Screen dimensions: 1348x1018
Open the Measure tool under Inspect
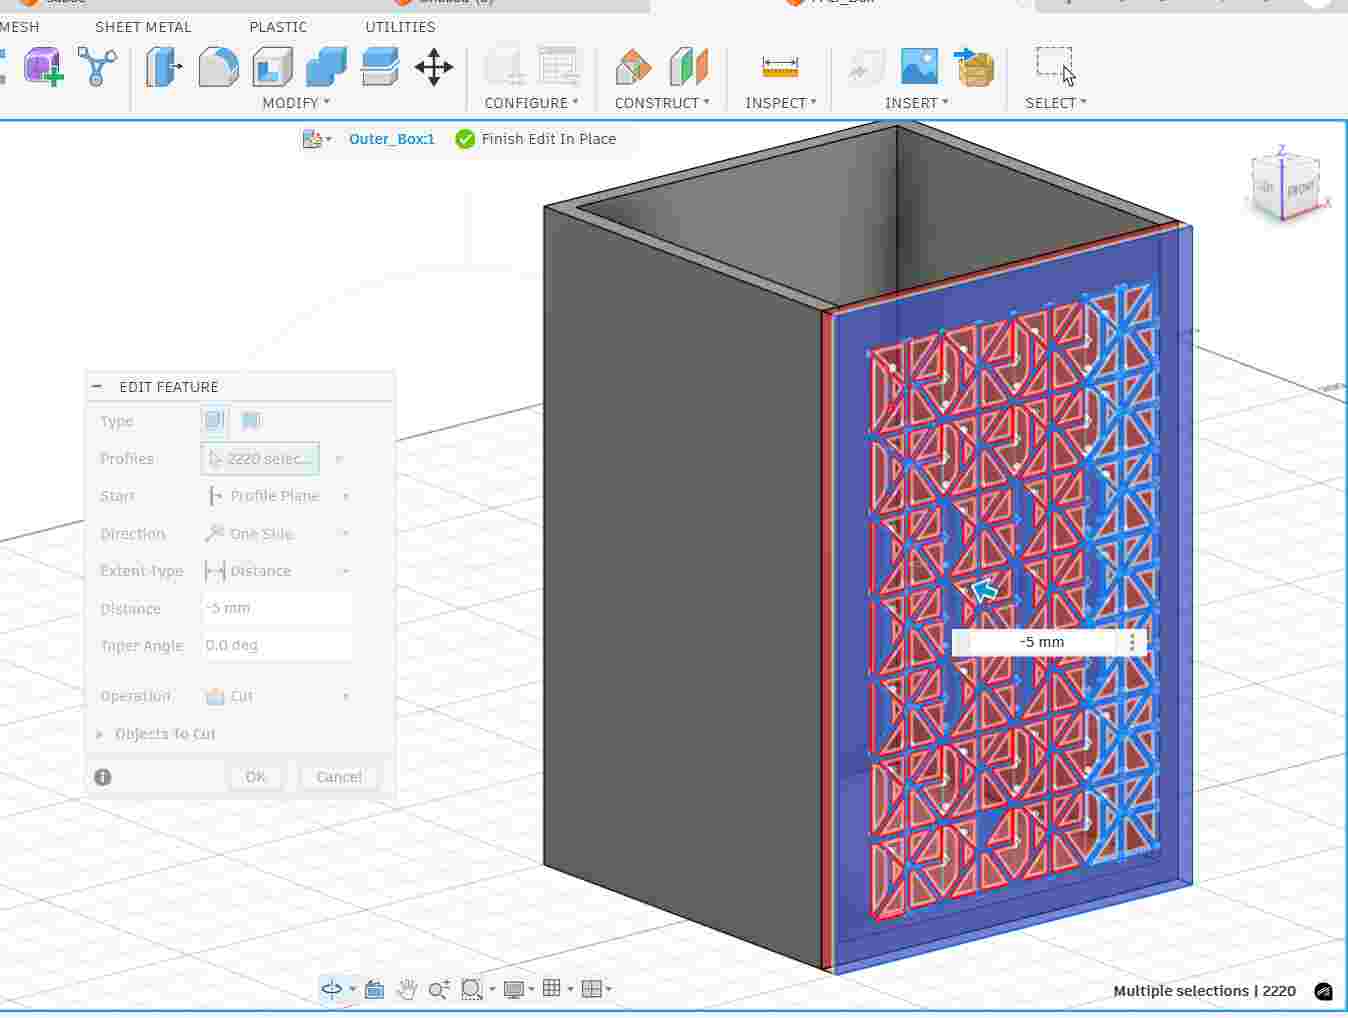779,67
